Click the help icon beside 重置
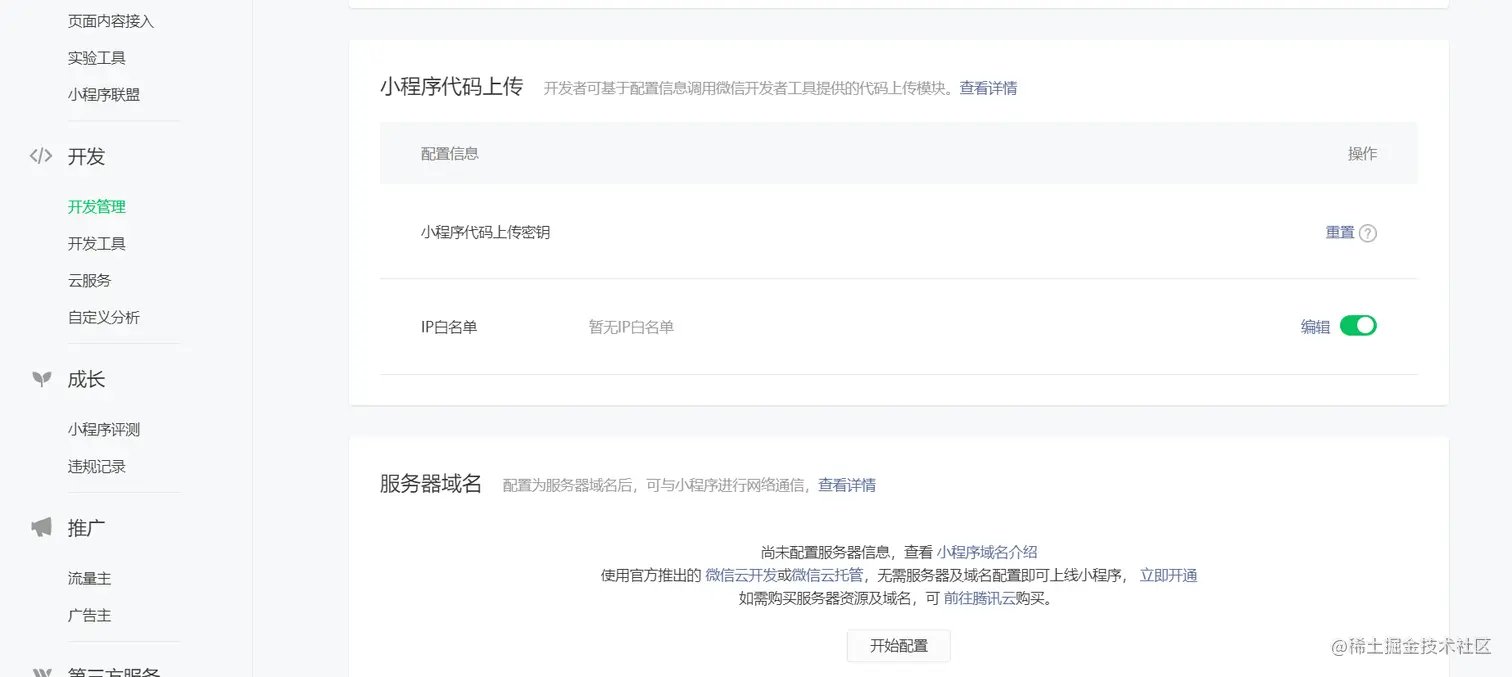Screen dimensions: 1512x677 (1368, 233)
